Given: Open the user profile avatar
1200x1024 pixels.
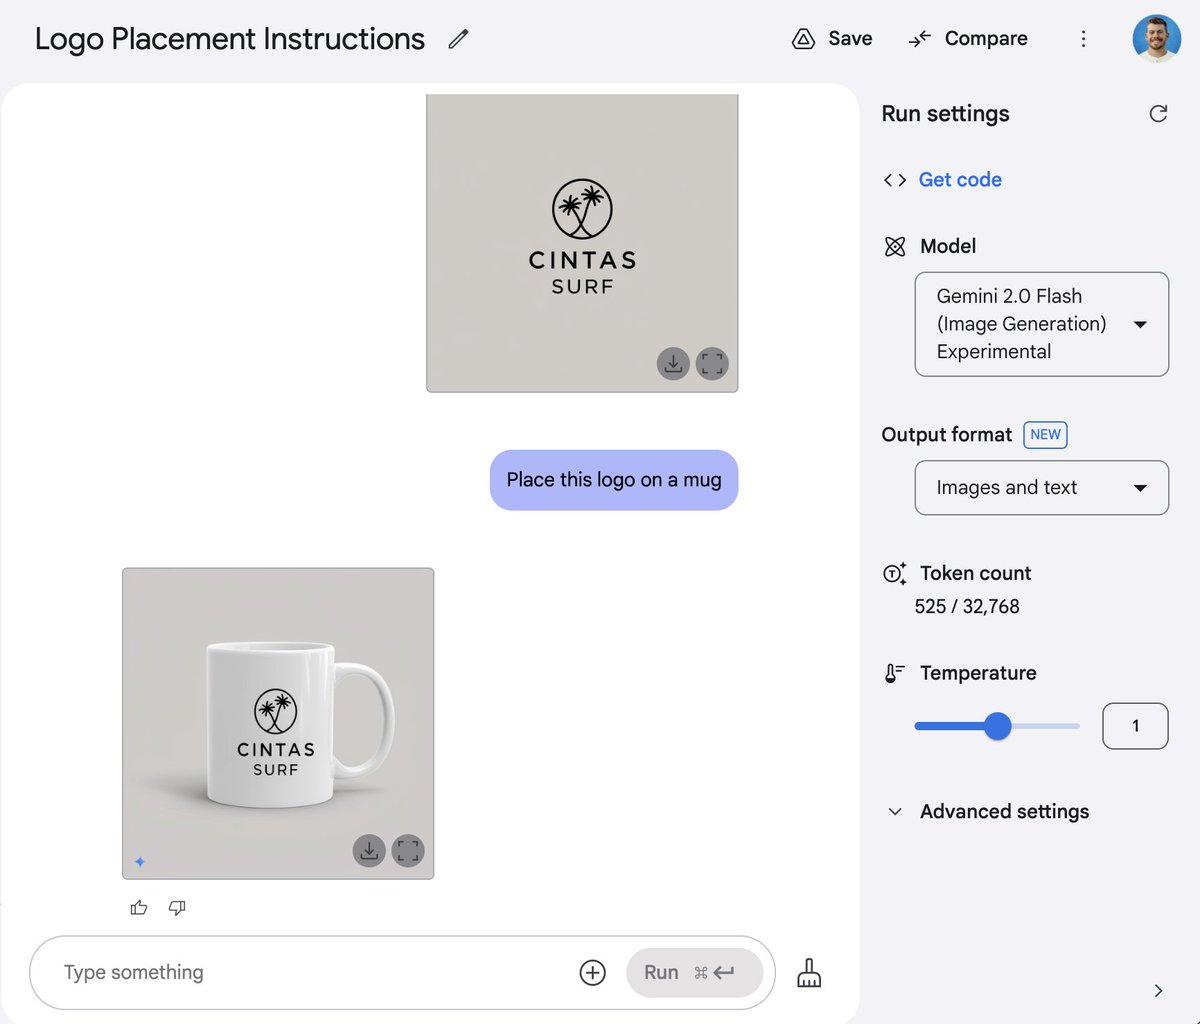Looking at the screenshot, I should pyautogui.click(x=1157, y=39).
